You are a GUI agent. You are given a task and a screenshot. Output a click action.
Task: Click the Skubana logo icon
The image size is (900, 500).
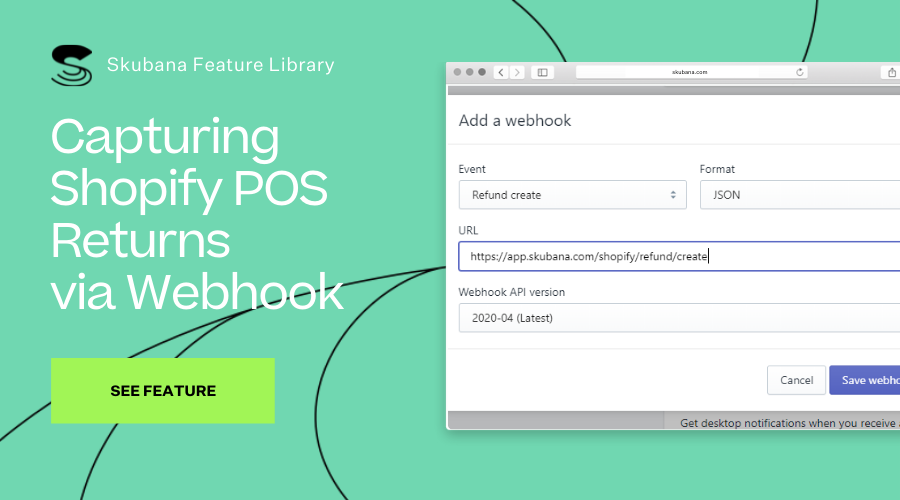(x=72, y=65)
